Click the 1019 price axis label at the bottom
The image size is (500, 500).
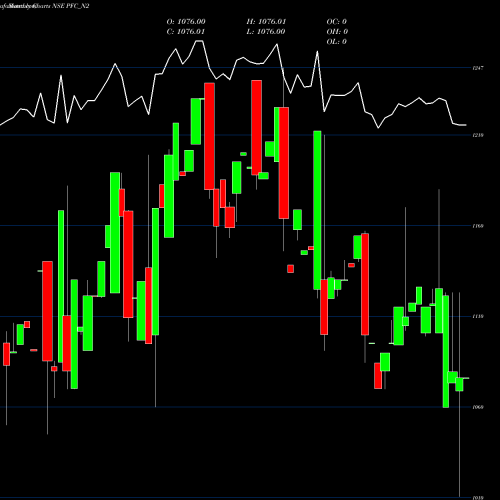click(x=478, y=498)
